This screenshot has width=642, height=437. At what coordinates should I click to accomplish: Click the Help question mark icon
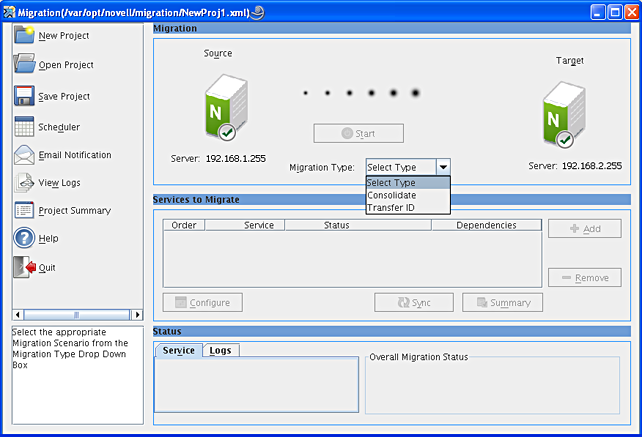click(x=24, y=238)
